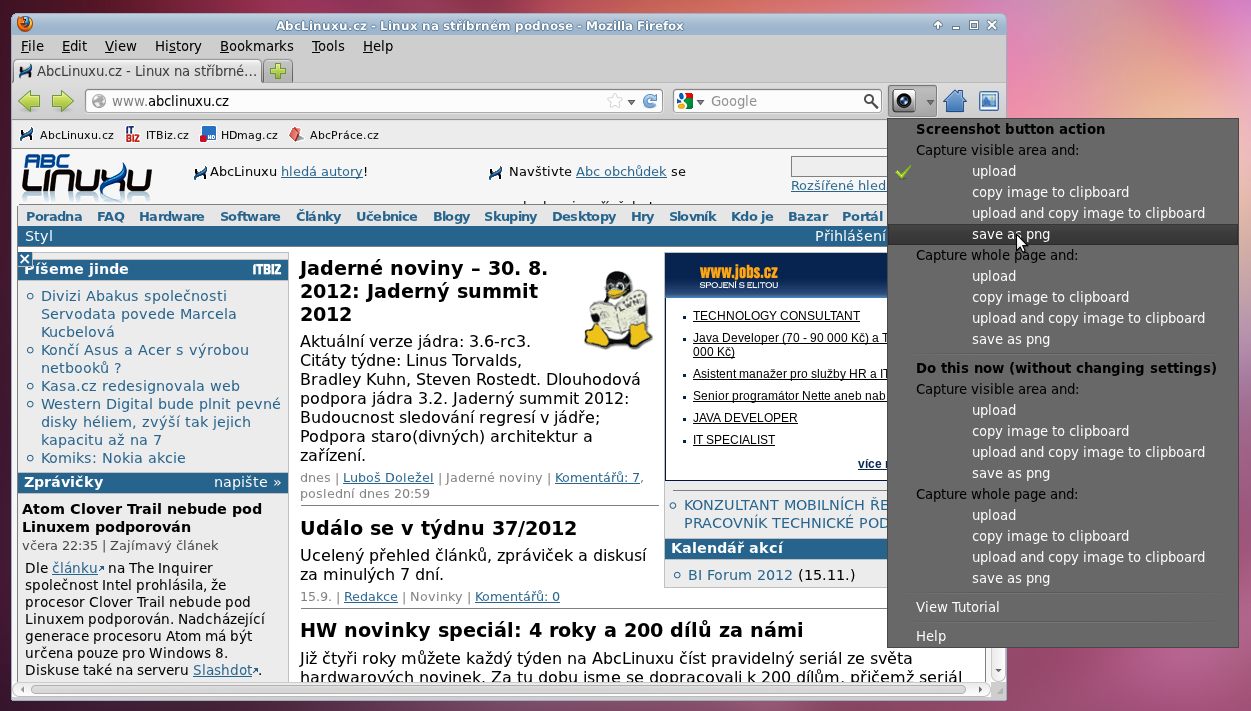The width and height of the screenshot is (1251, 711).
Task: Open Software in site navigation
Action: [250, 217]
